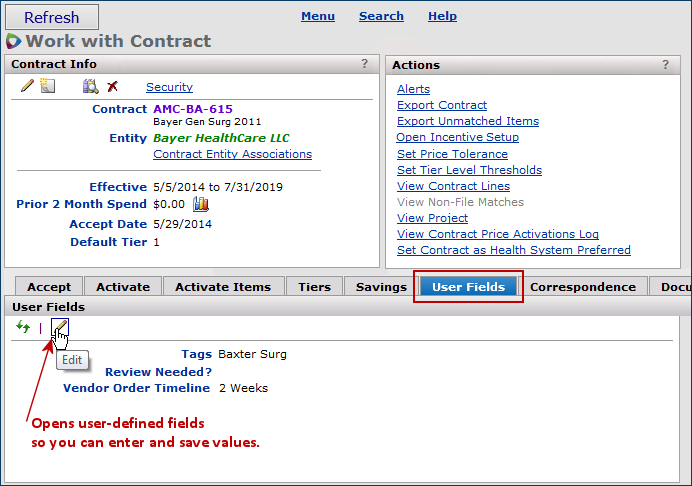The width and height of the screenshot is (692, 486).
Task: Click Set Contract as Health System Preferred
Action: click(513, 250)
